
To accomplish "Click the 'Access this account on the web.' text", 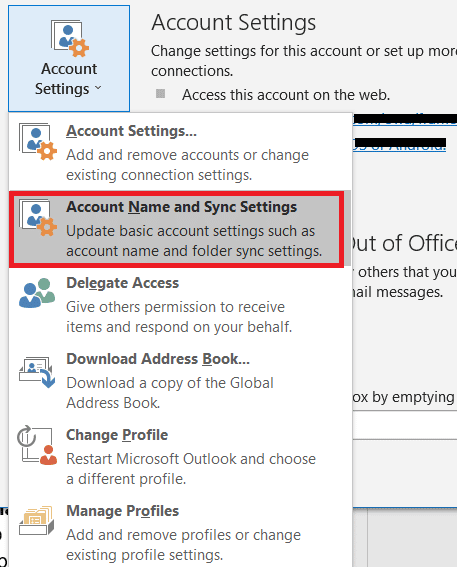I will point(286,95).
